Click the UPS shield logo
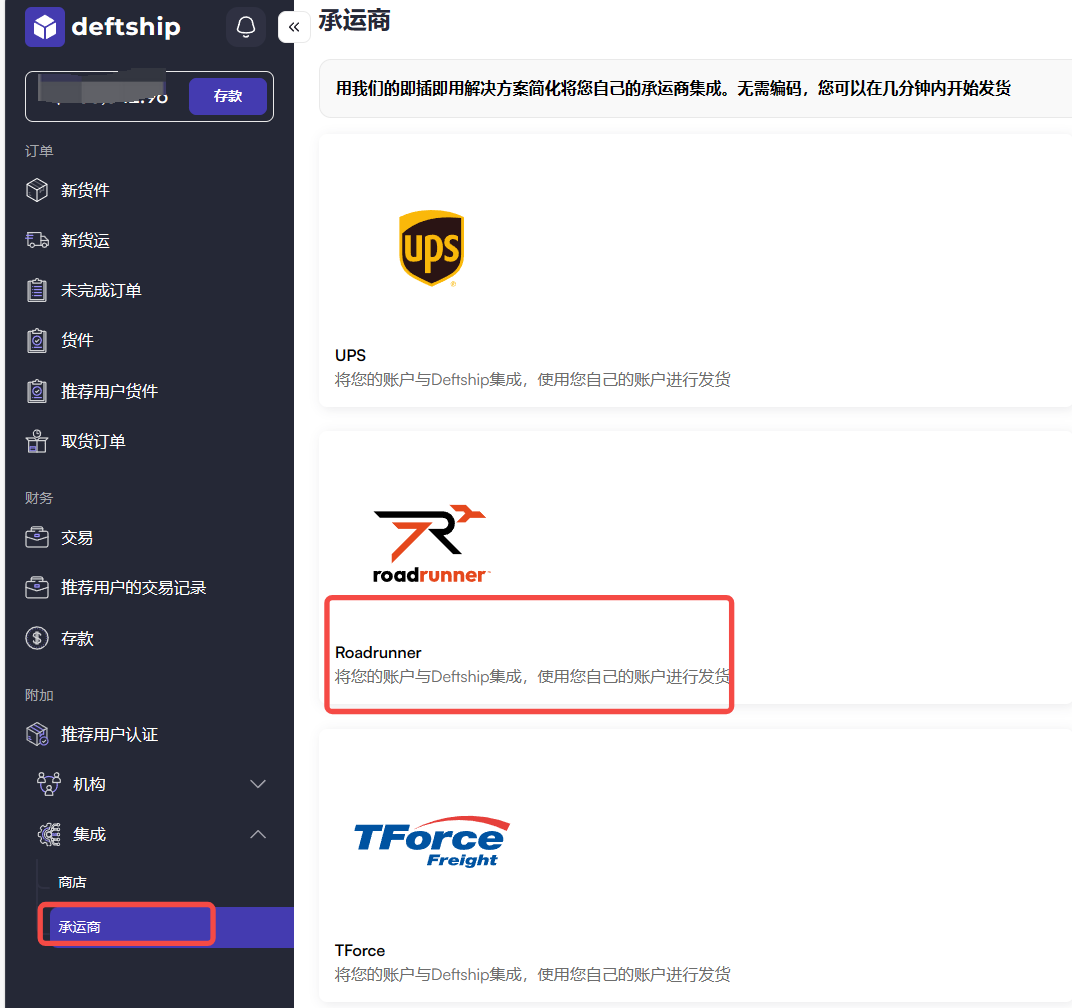Viewport: 1072px width, 1008px height. point(431,248)
